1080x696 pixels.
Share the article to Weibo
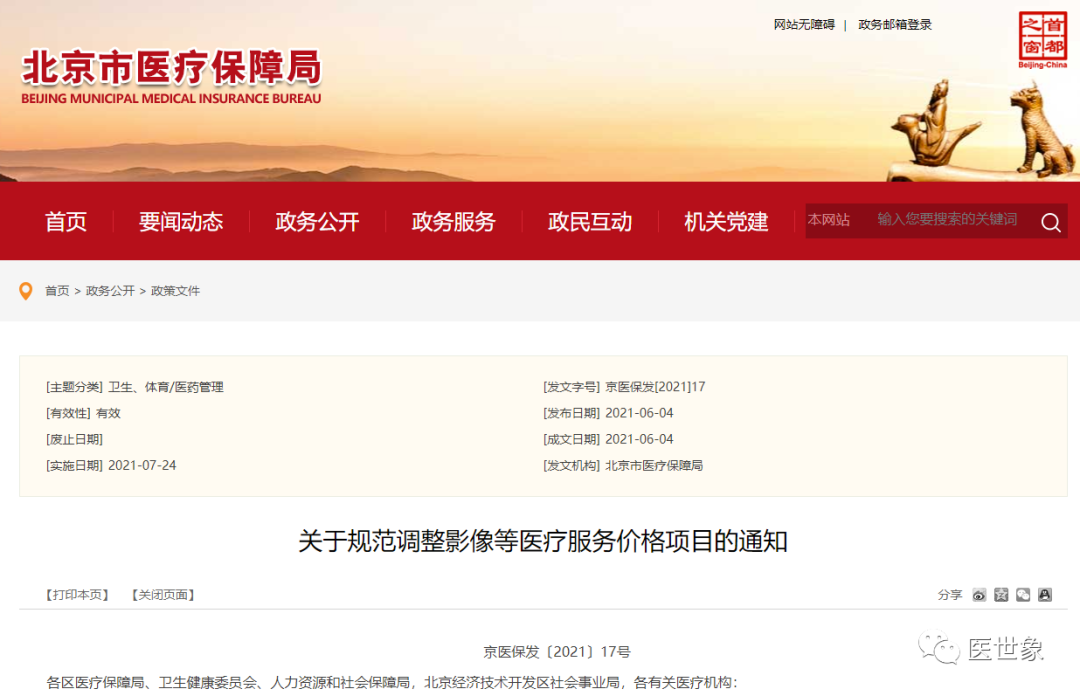(x=979, y=595)
